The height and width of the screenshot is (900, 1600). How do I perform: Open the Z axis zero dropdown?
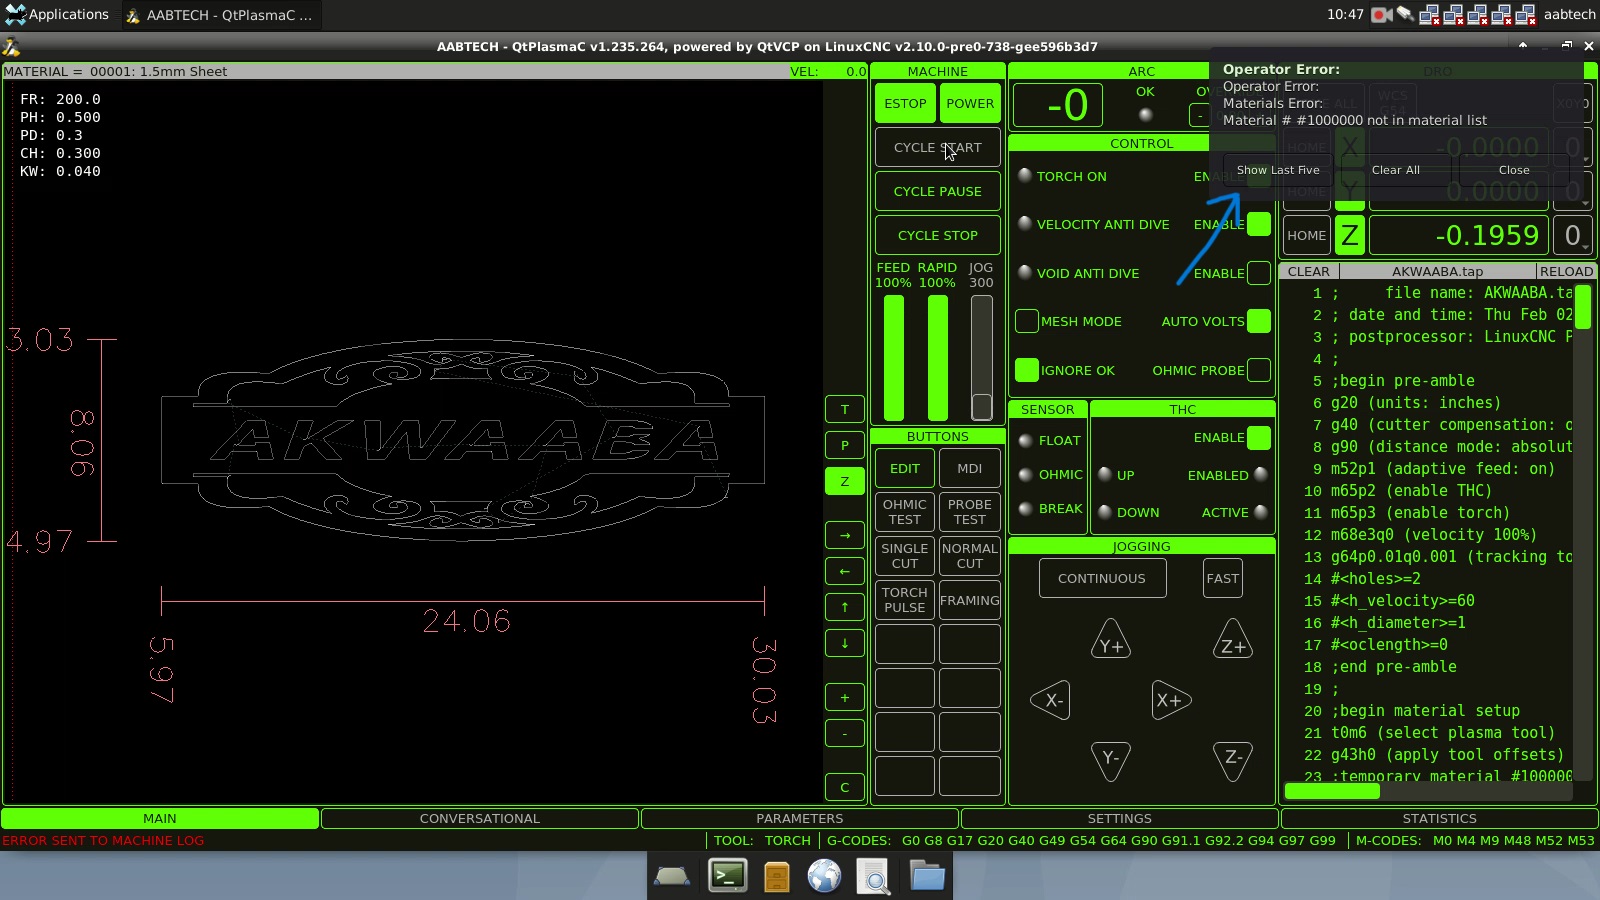[x=1572, y=235]
